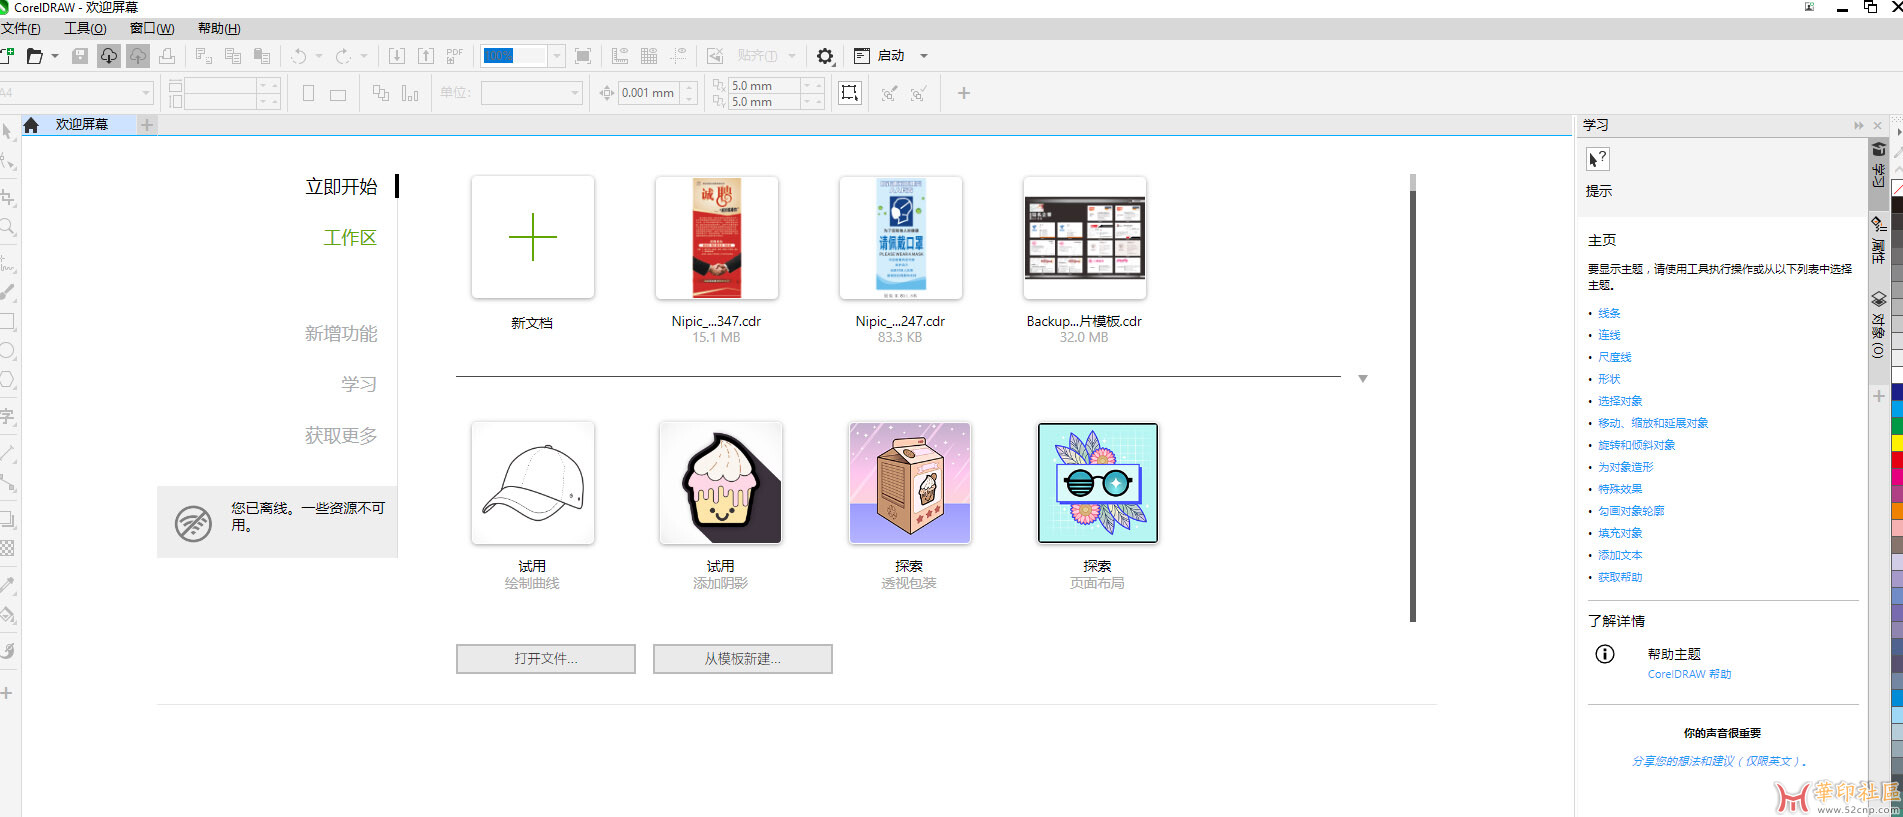
Task: Open the 获取帮助 link
Action: [1620, 577]
